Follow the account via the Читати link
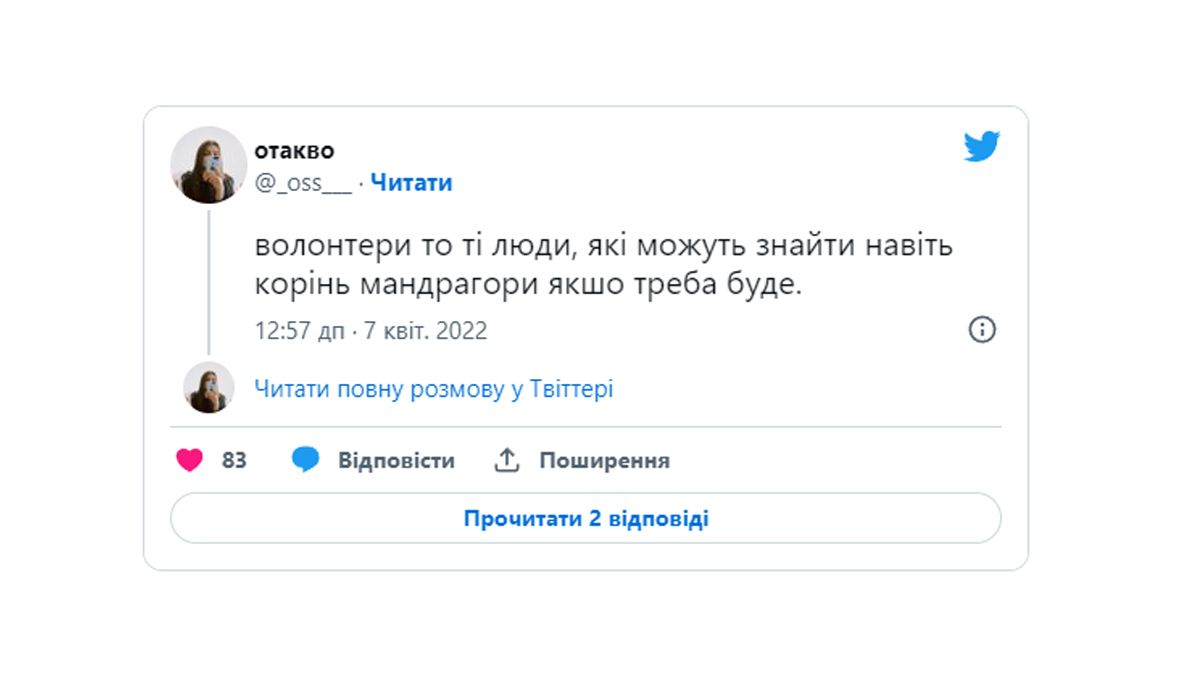 coord(410,182)
